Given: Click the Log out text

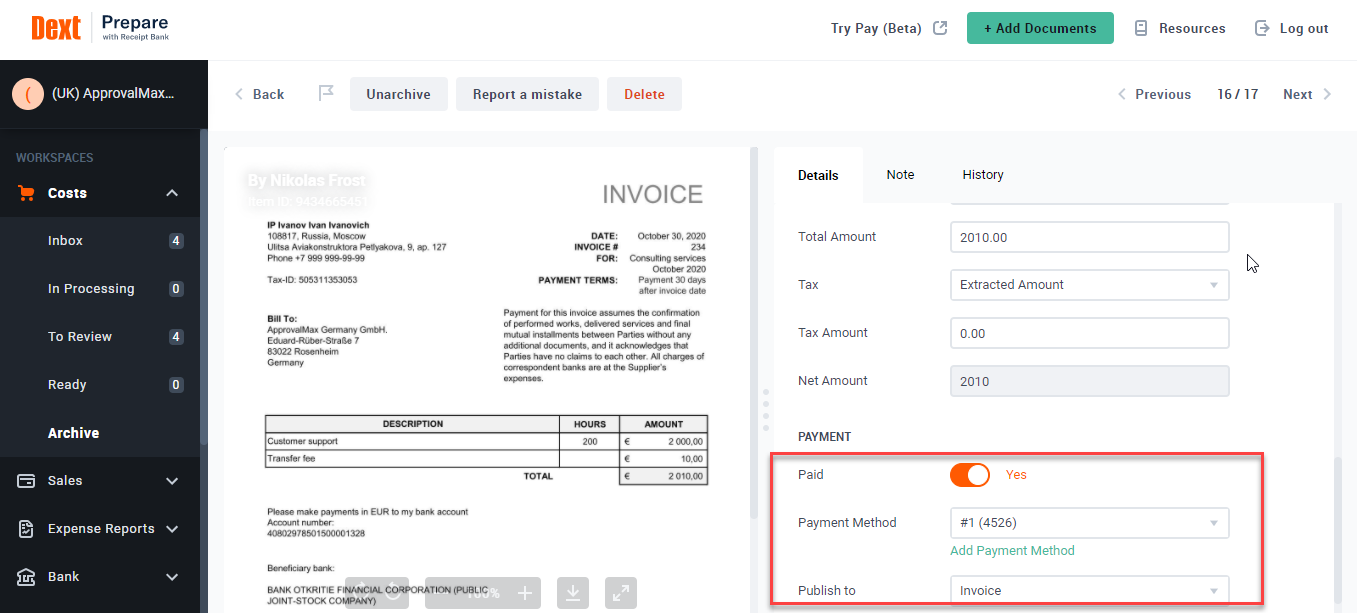Looking at the screenshot, I should [1304, 28].
